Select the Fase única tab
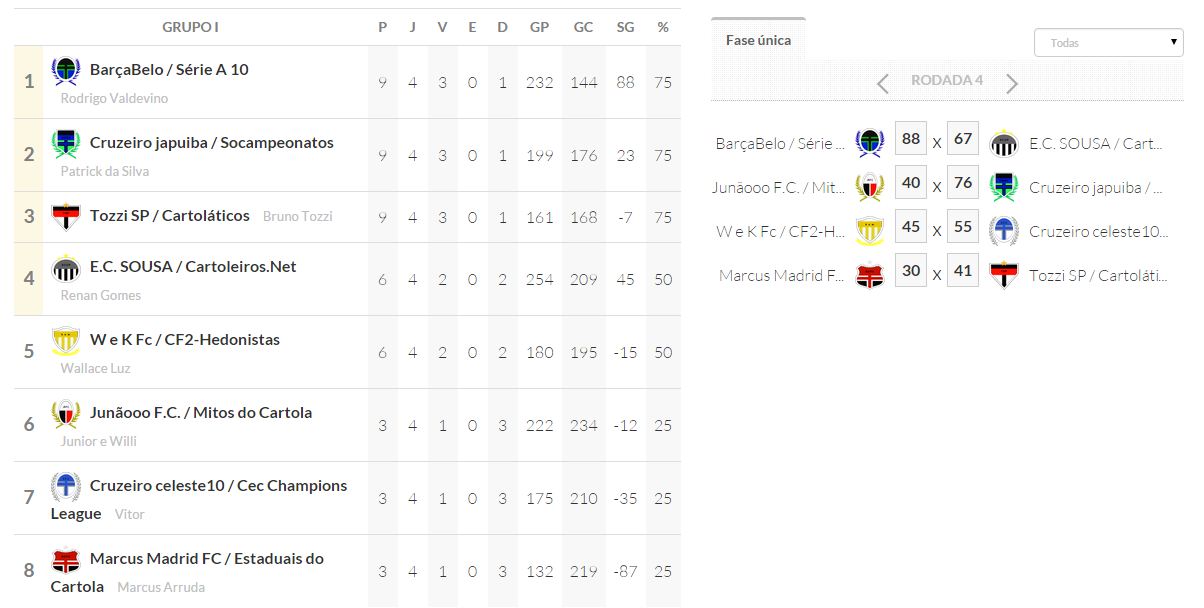 758,40
